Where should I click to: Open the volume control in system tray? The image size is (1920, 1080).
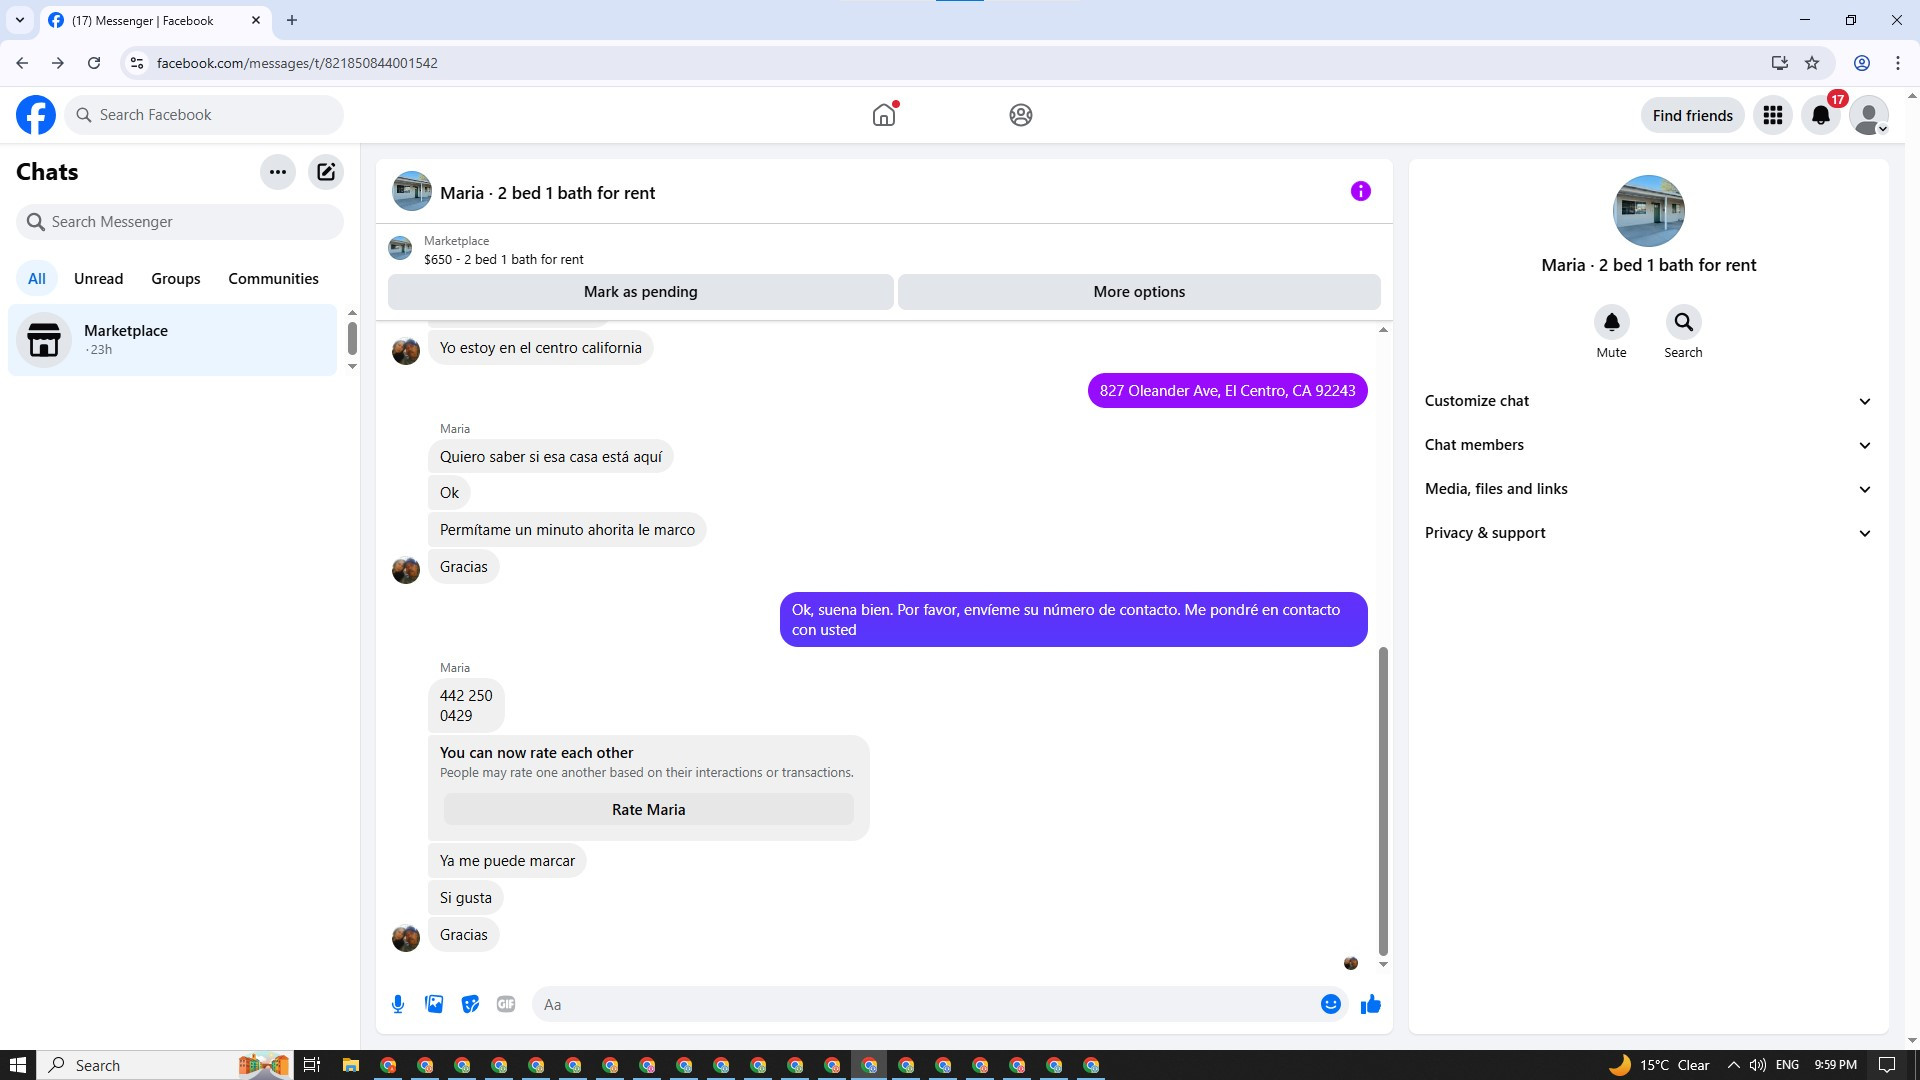tap(1757, 1065)
